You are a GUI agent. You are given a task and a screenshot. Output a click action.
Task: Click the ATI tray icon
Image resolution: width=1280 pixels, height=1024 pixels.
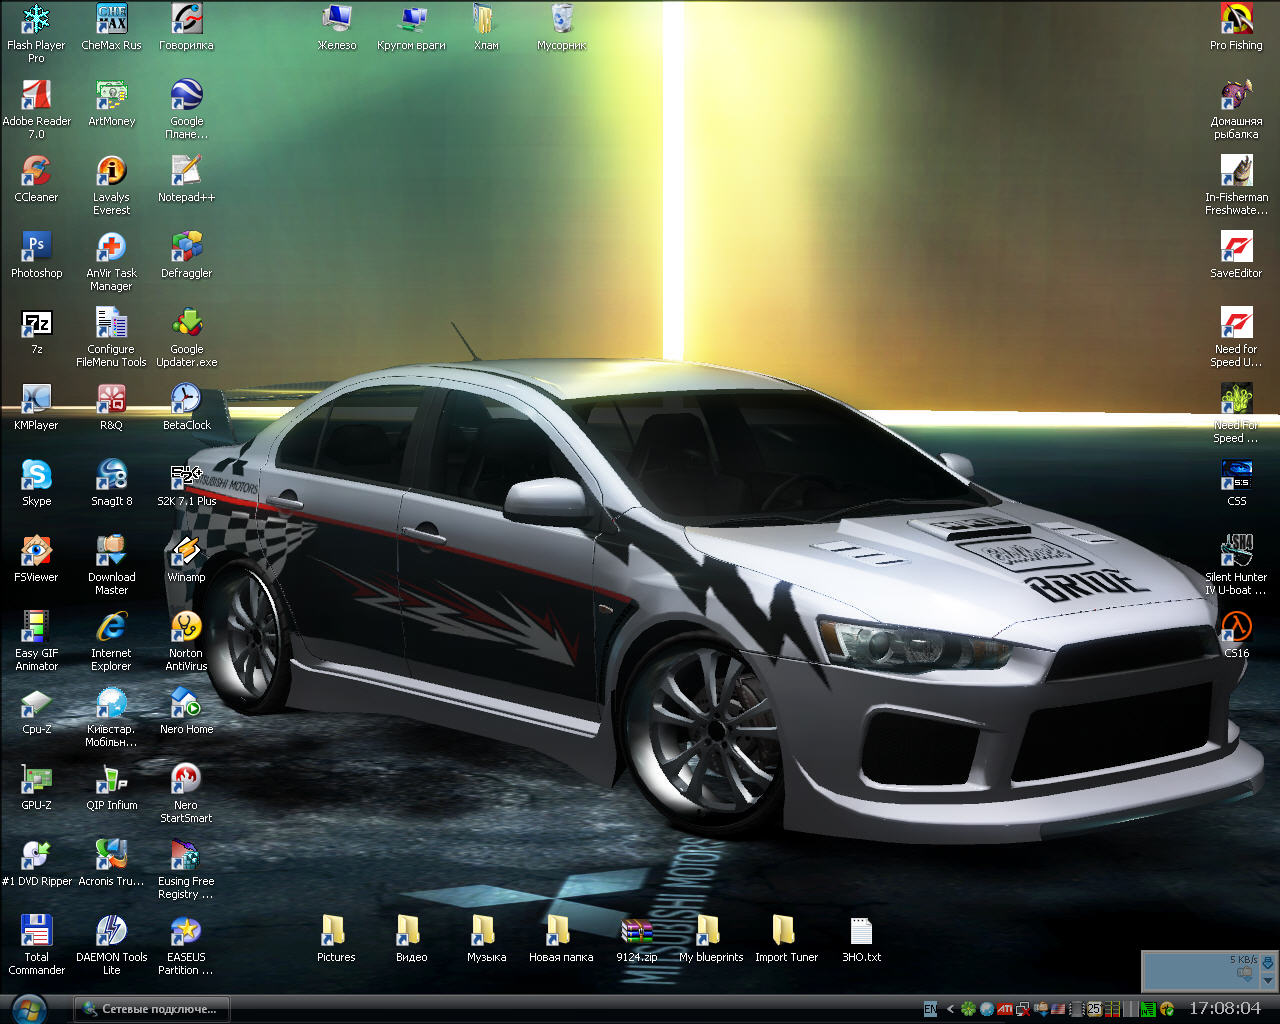[1005, 1009]
